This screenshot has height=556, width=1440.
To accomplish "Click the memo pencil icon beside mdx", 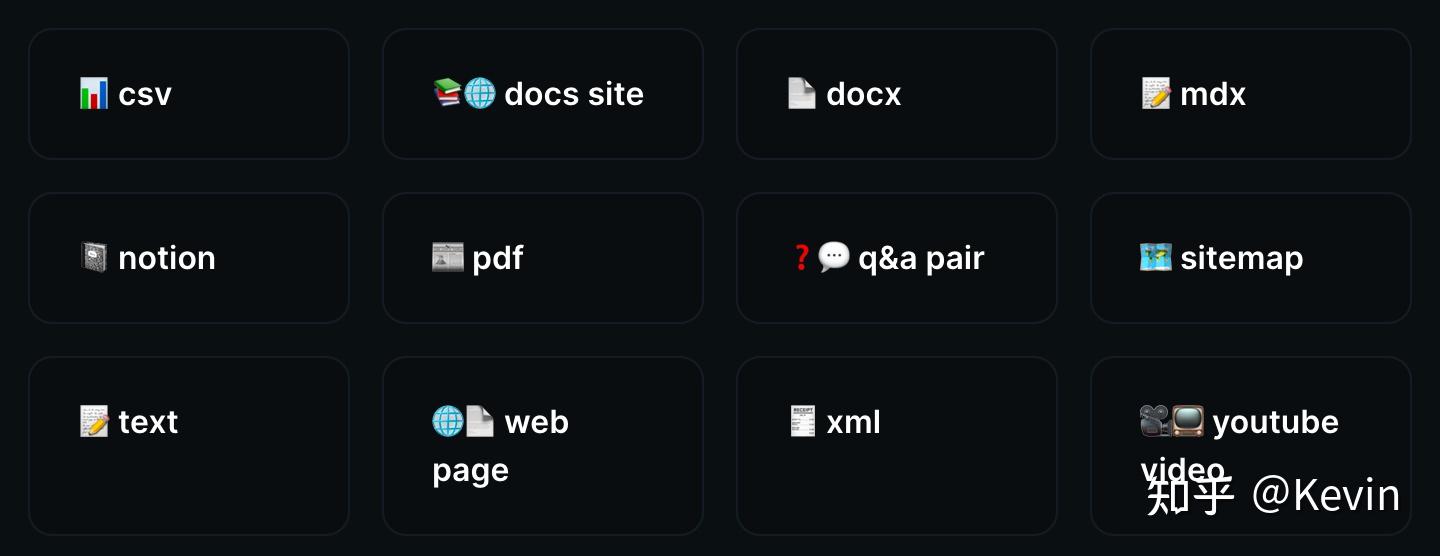I will (x=1156, y=94).
